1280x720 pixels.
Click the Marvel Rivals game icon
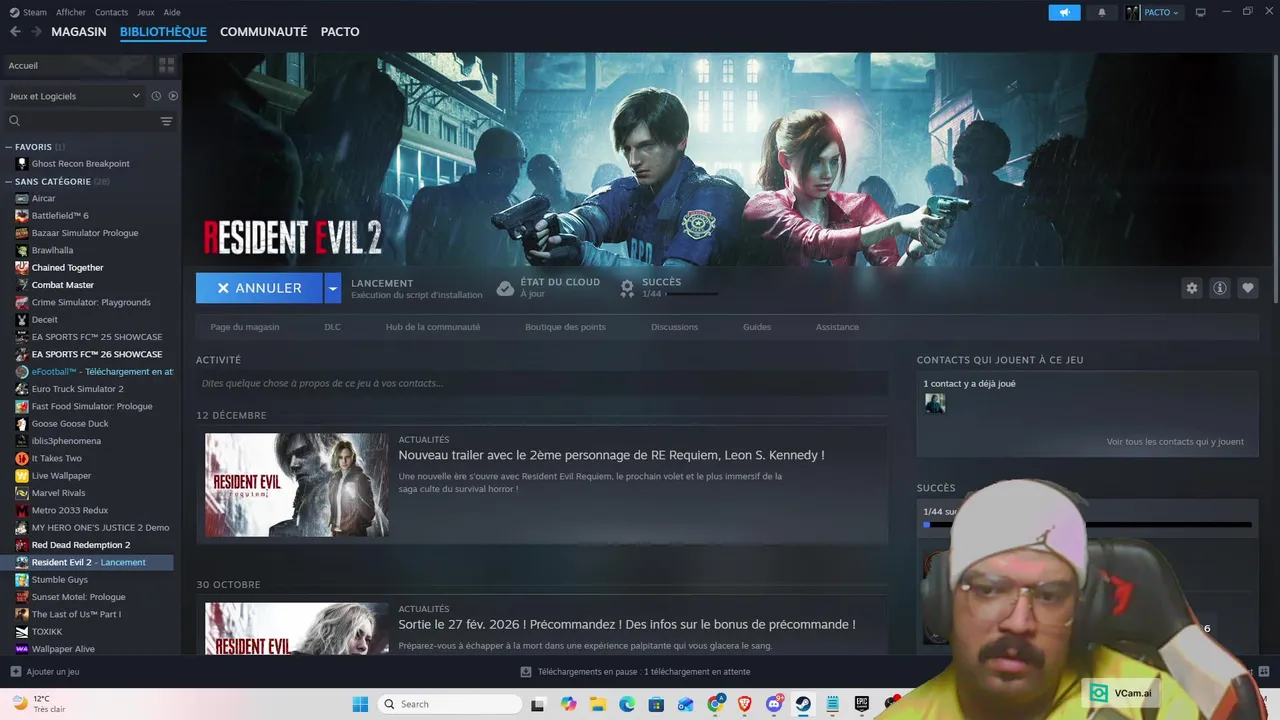click(x=22, y=493)
